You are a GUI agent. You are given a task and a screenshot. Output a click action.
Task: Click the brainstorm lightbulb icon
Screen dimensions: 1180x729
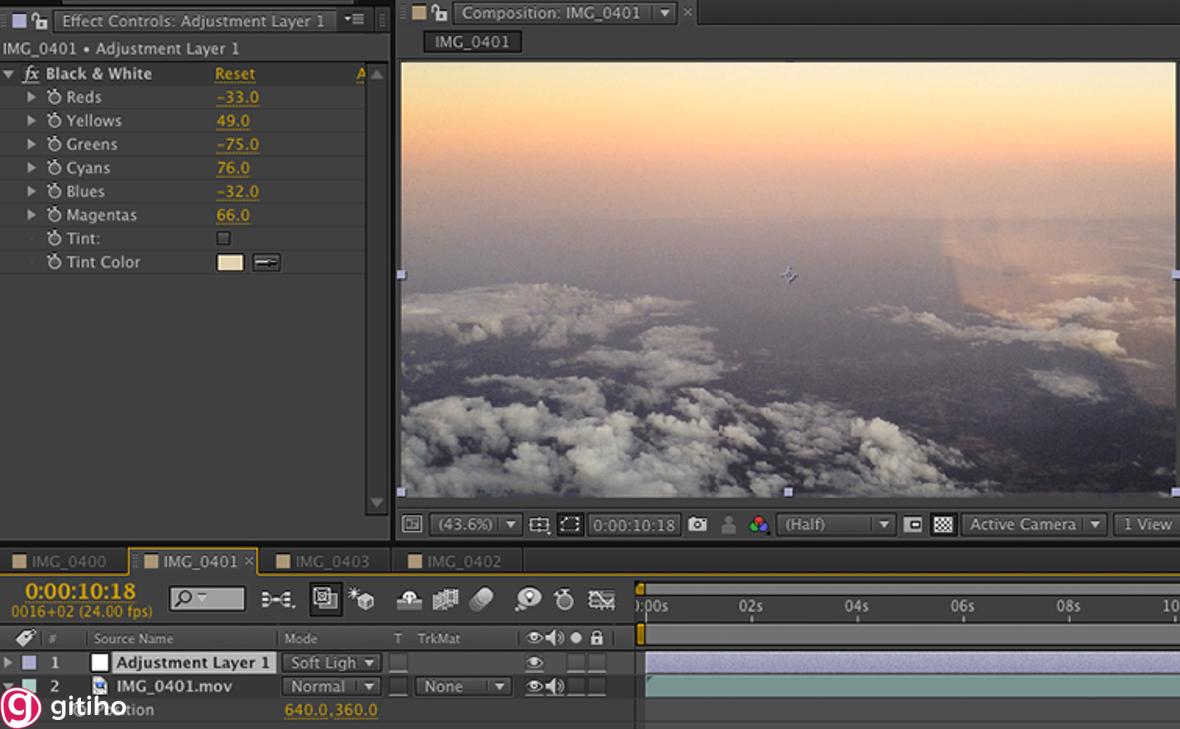point(528,599)
